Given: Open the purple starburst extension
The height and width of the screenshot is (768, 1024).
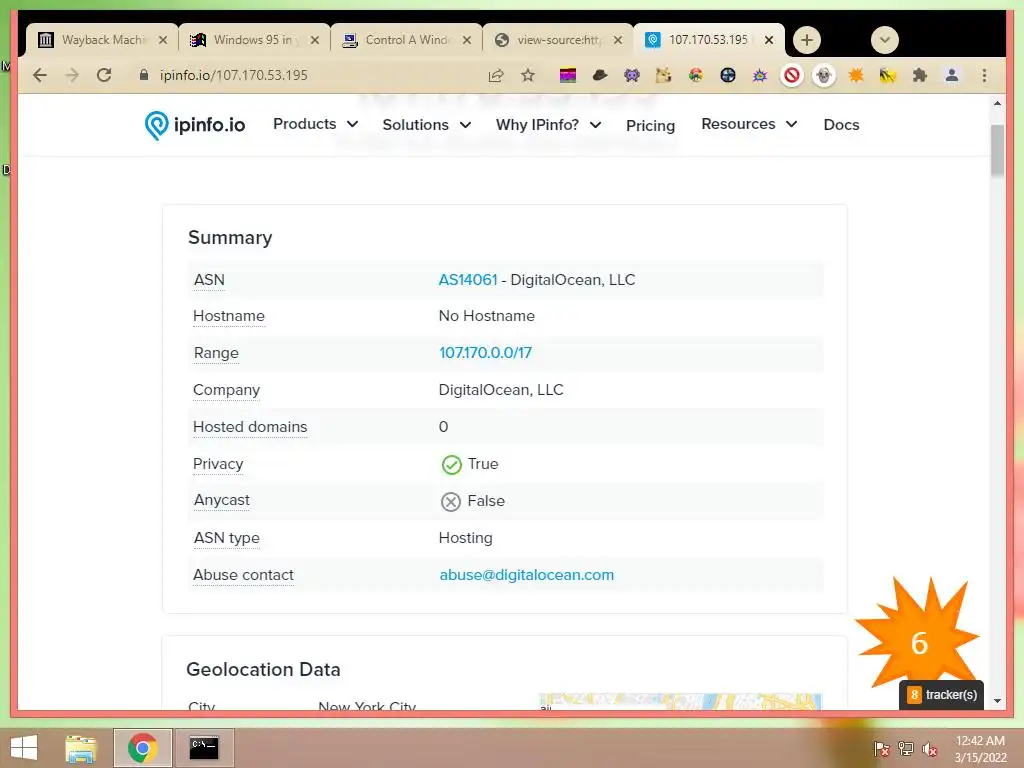Looking at the screenshot, I should point(760,75).
